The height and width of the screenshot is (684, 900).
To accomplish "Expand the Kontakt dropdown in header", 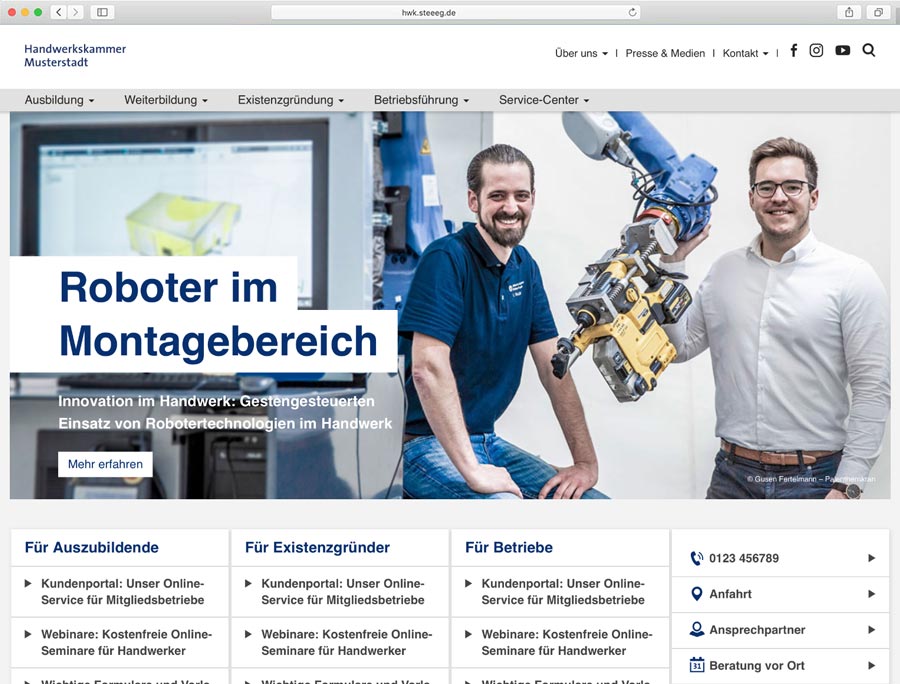I will point(745,53).
